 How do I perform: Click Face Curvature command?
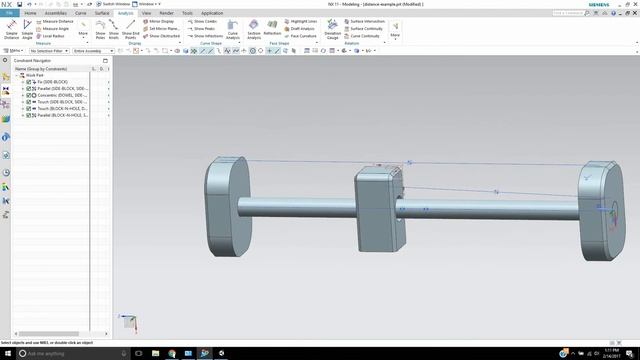(x=300, y=36)
